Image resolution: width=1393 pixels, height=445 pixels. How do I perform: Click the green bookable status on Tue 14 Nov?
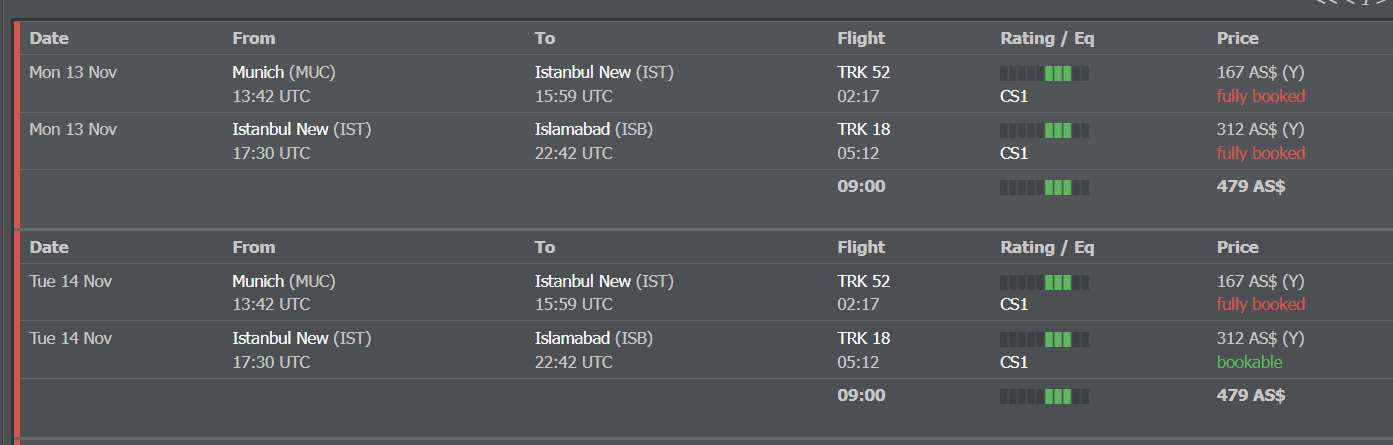coord(1249,362)
